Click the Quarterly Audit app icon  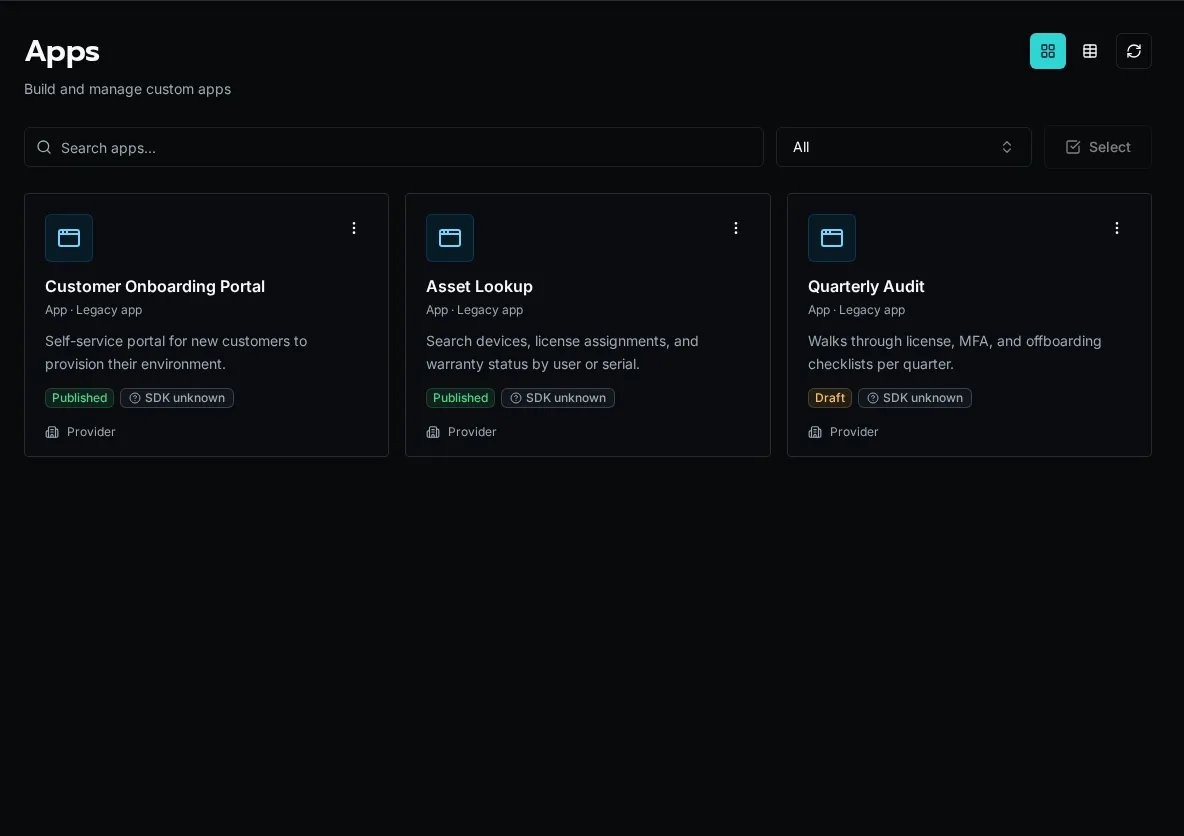point(831,238)
